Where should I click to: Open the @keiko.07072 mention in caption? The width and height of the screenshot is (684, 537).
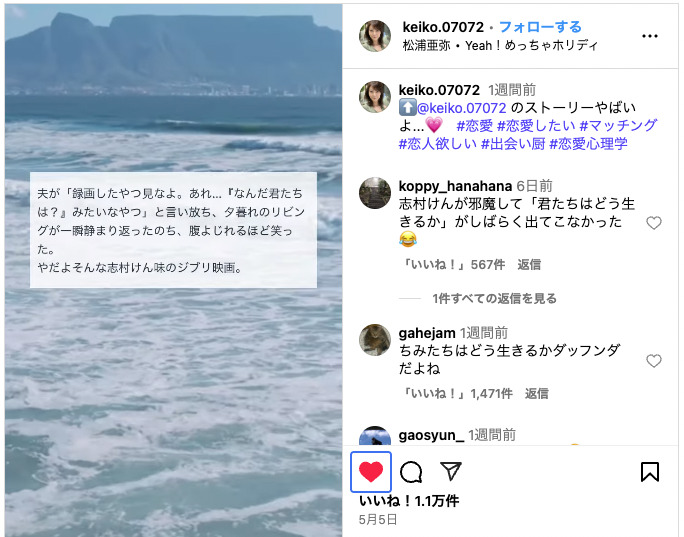click(x=462, y=108)
